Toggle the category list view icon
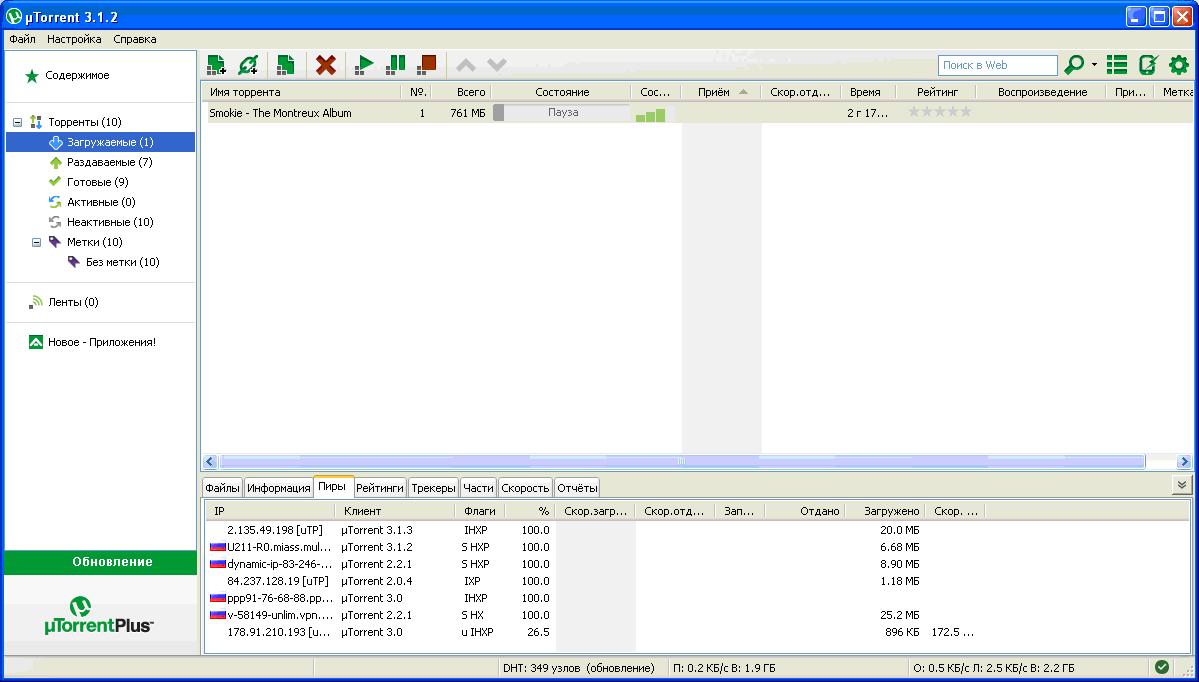 point(1117,65)
